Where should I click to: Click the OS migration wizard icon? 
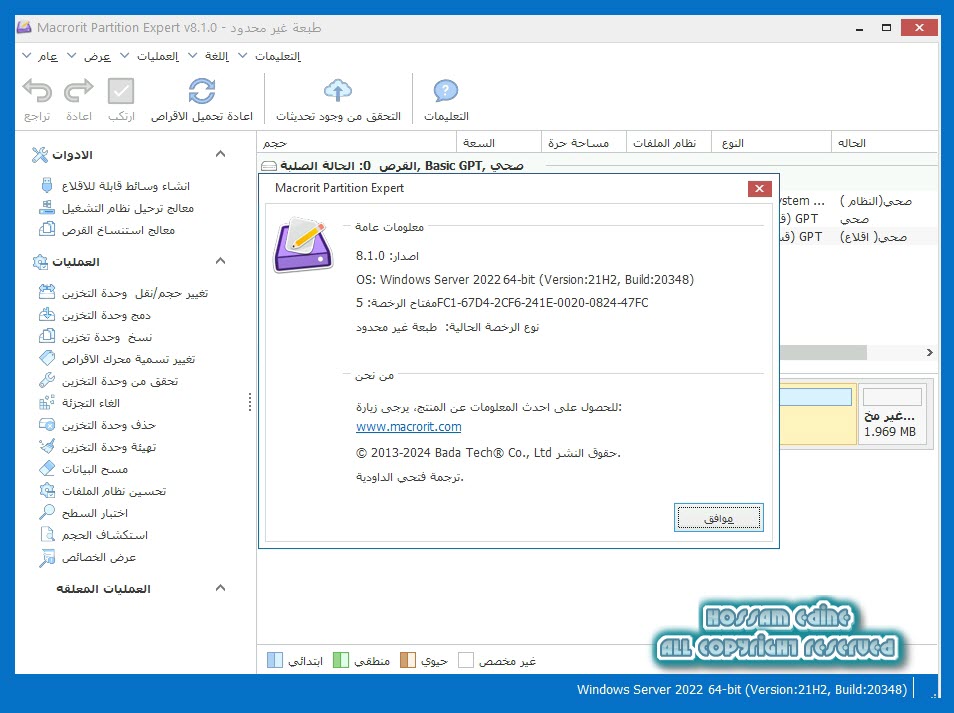47,207
